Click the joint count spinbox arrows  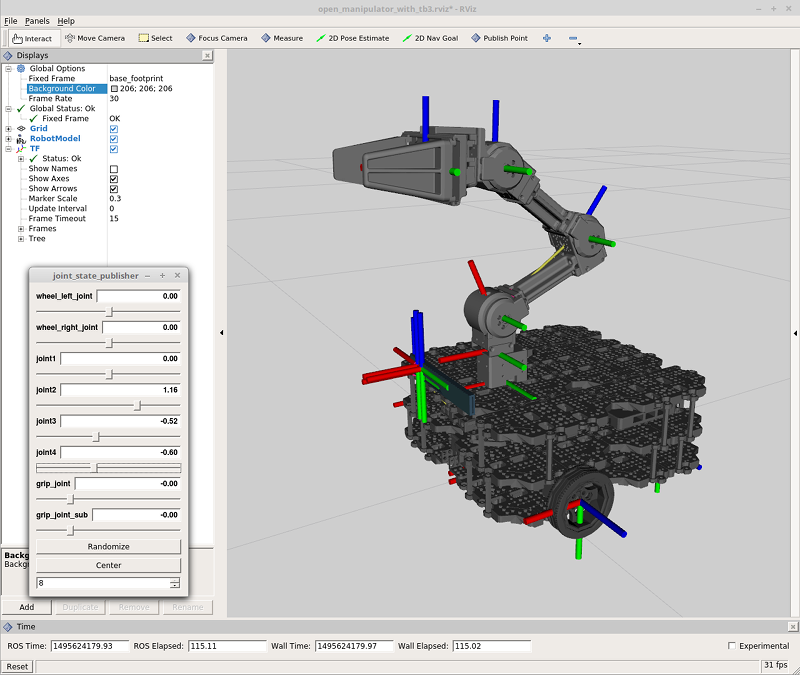tap(175, 583)
